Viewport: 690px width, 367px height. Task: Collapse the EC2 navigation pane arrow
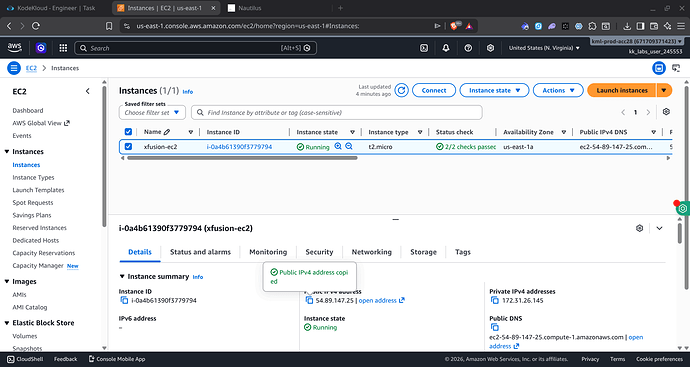[88, 91]
